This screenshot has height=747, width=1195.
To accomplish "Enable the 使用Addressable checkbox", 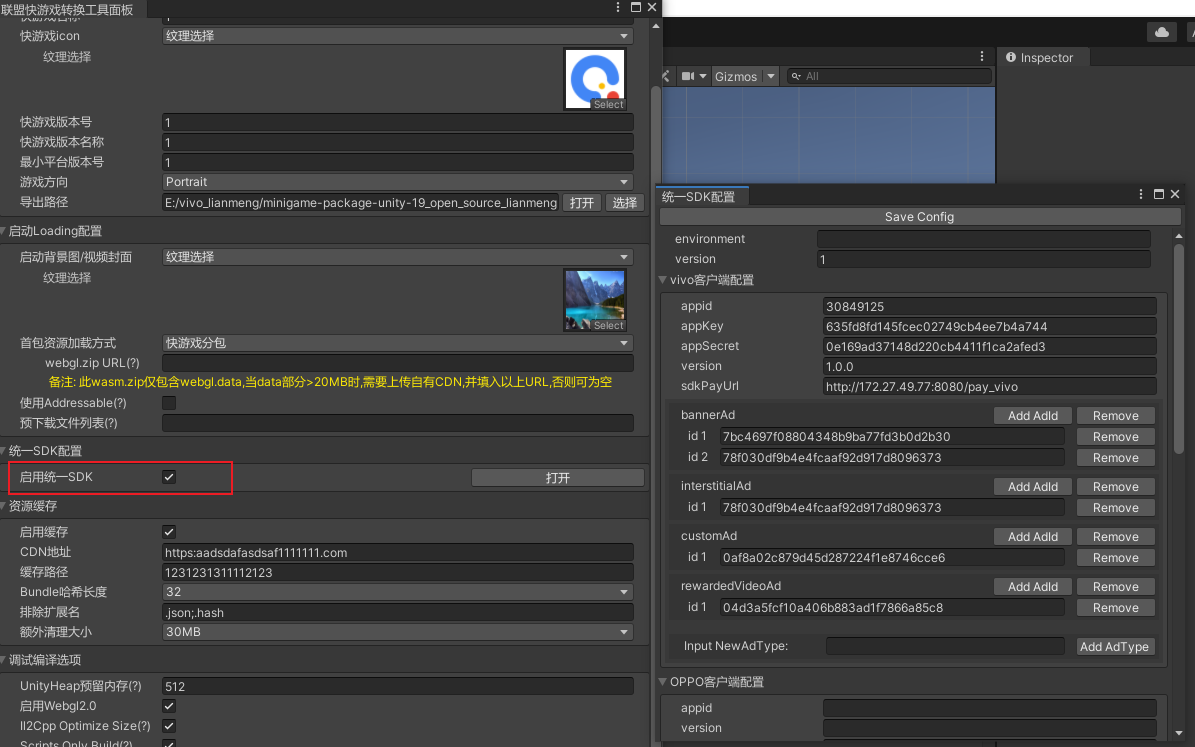I will [169, 403].
